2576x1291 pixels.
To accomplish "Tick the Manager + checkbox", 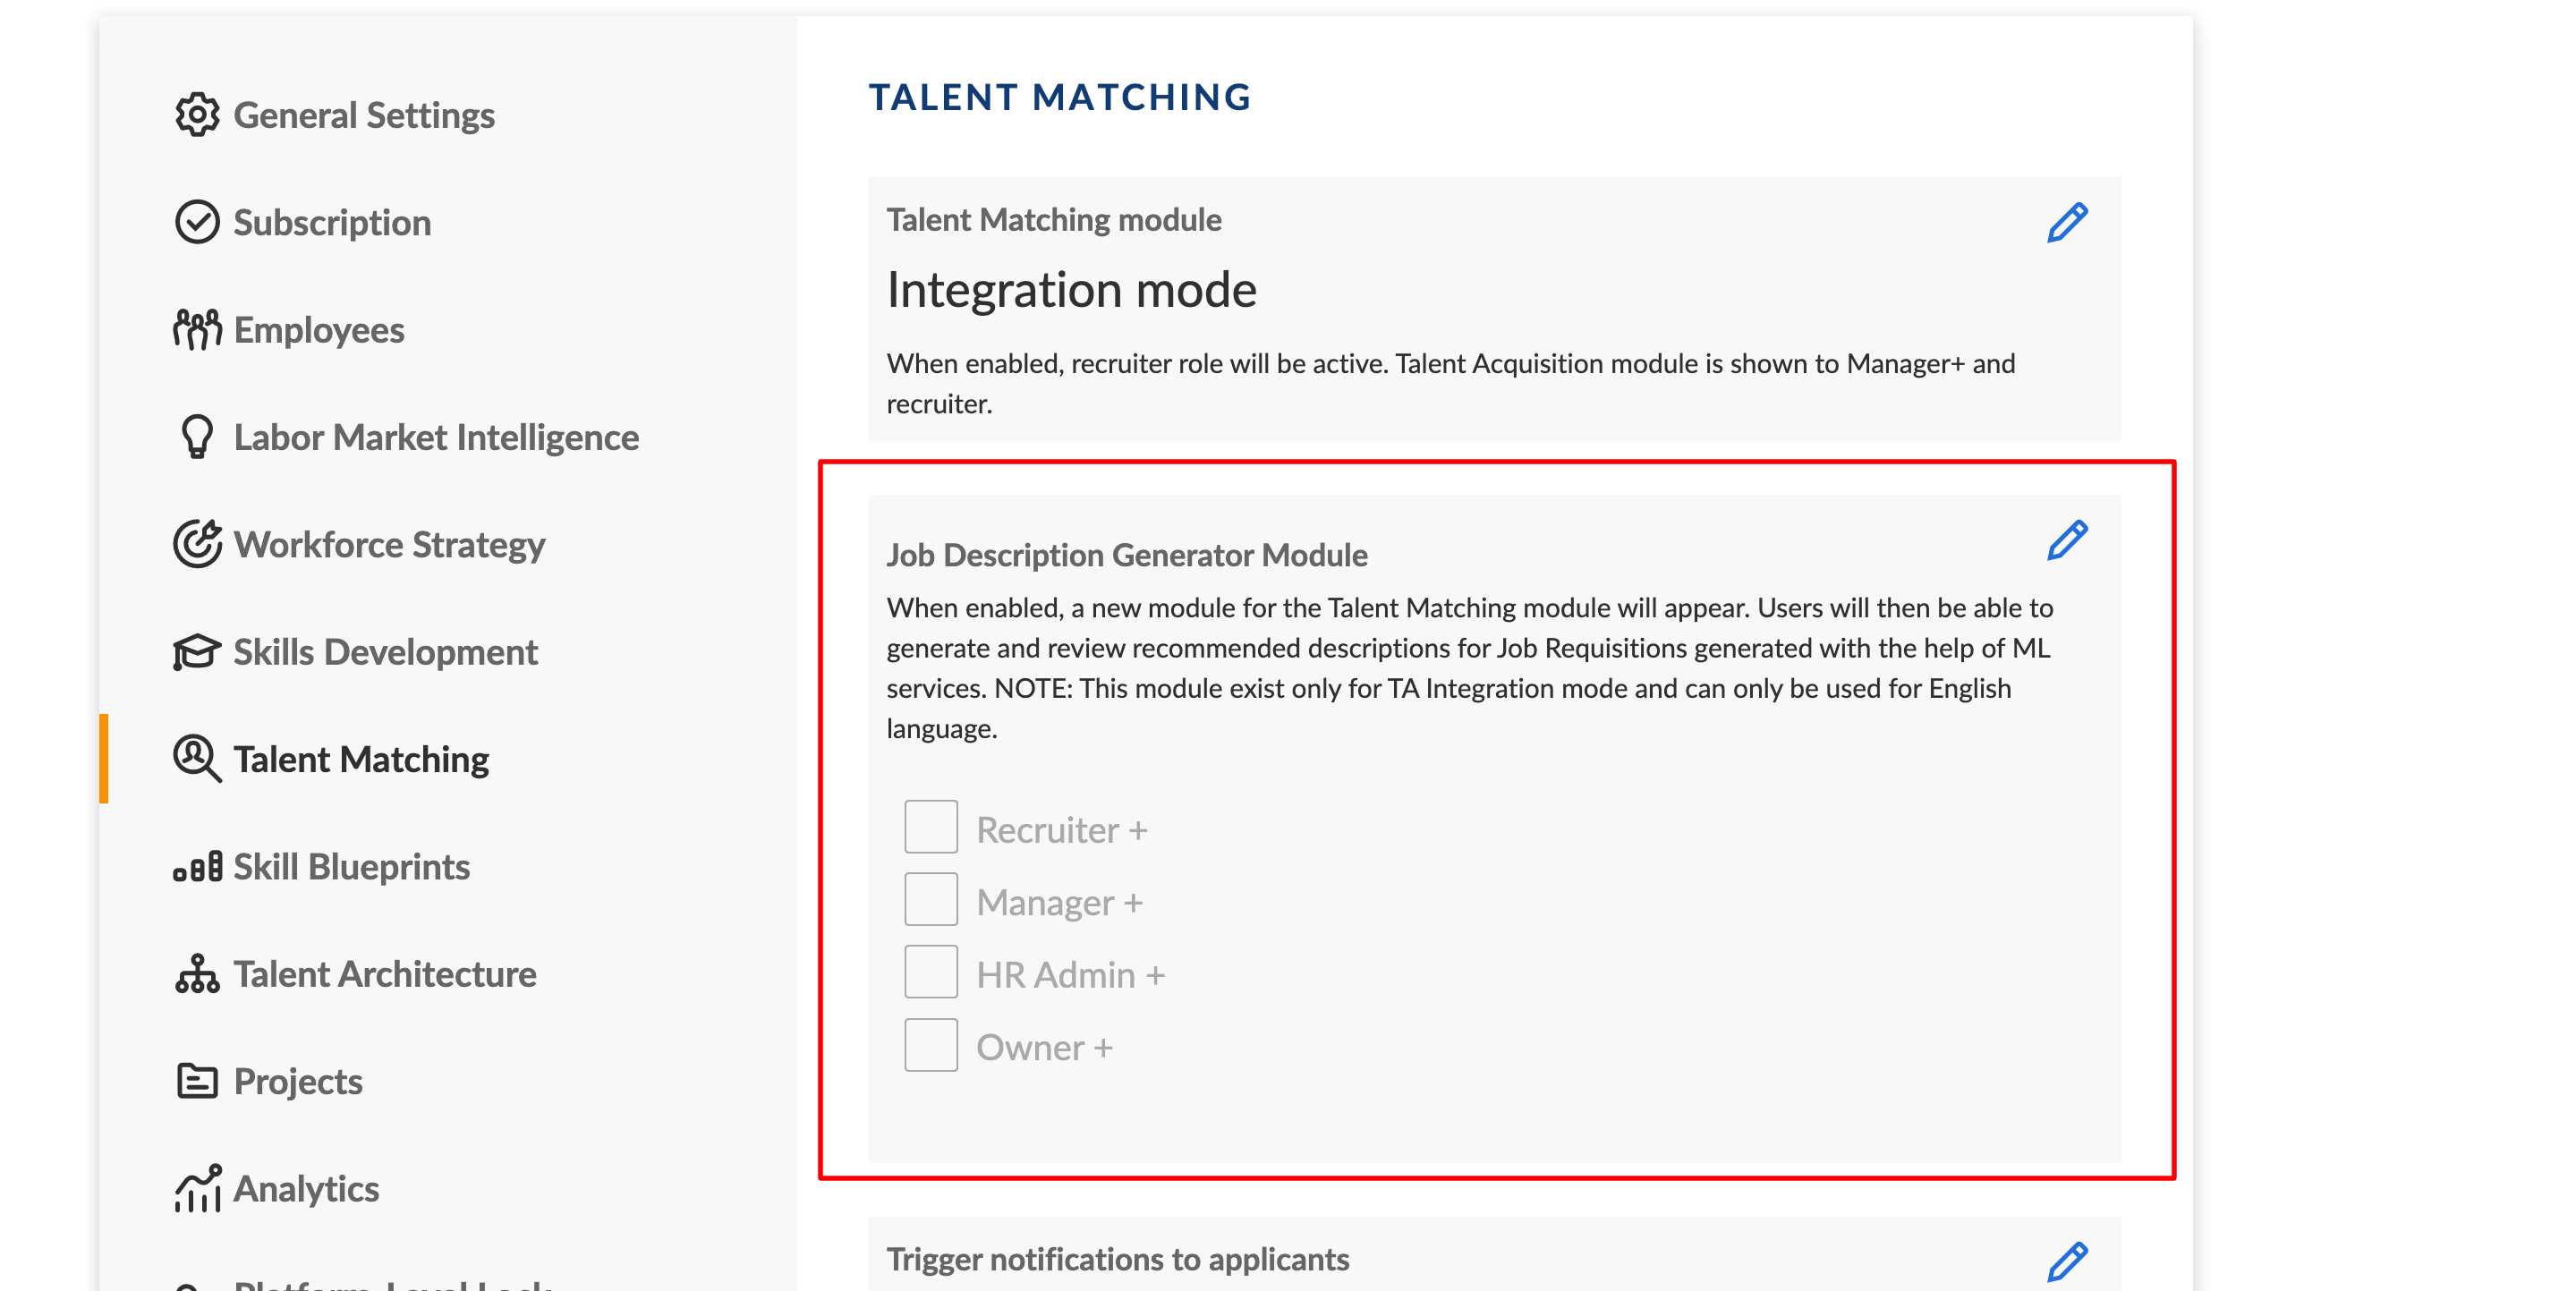I will pos(931,900).
